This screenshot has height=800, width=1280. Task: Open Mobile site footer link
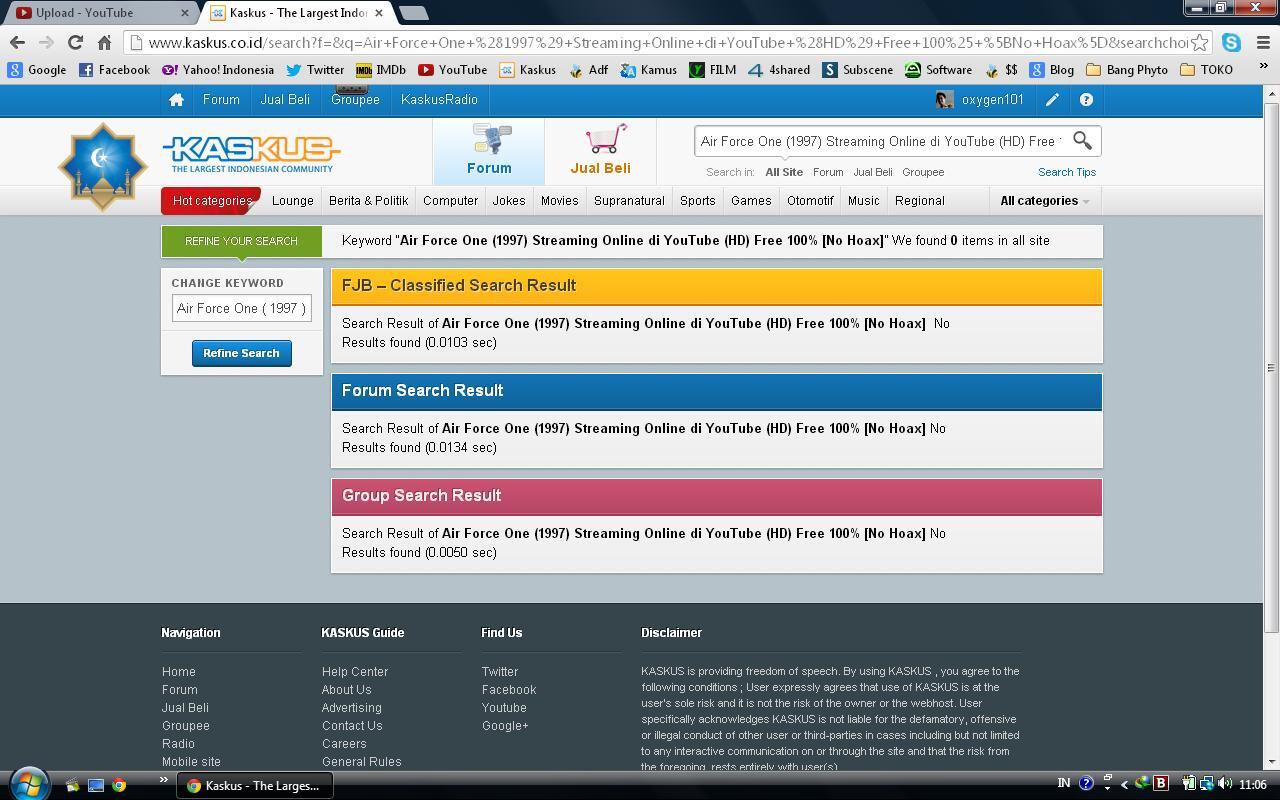(x=191, y=761)
